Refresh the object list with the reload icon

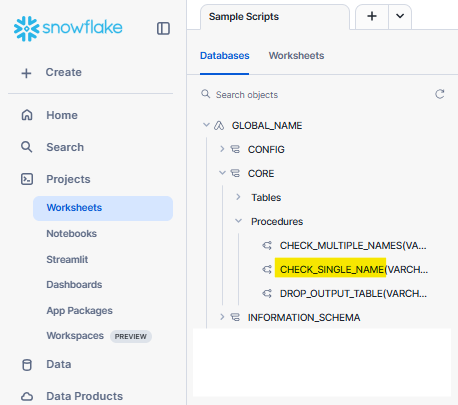(x=440, y=94)
